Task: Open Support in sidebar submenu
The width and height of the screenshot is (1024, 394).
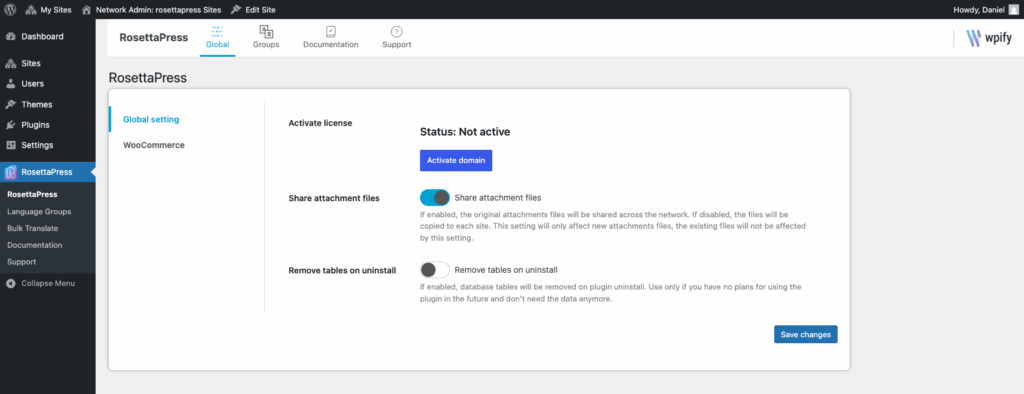Action: tap(22, 262)
